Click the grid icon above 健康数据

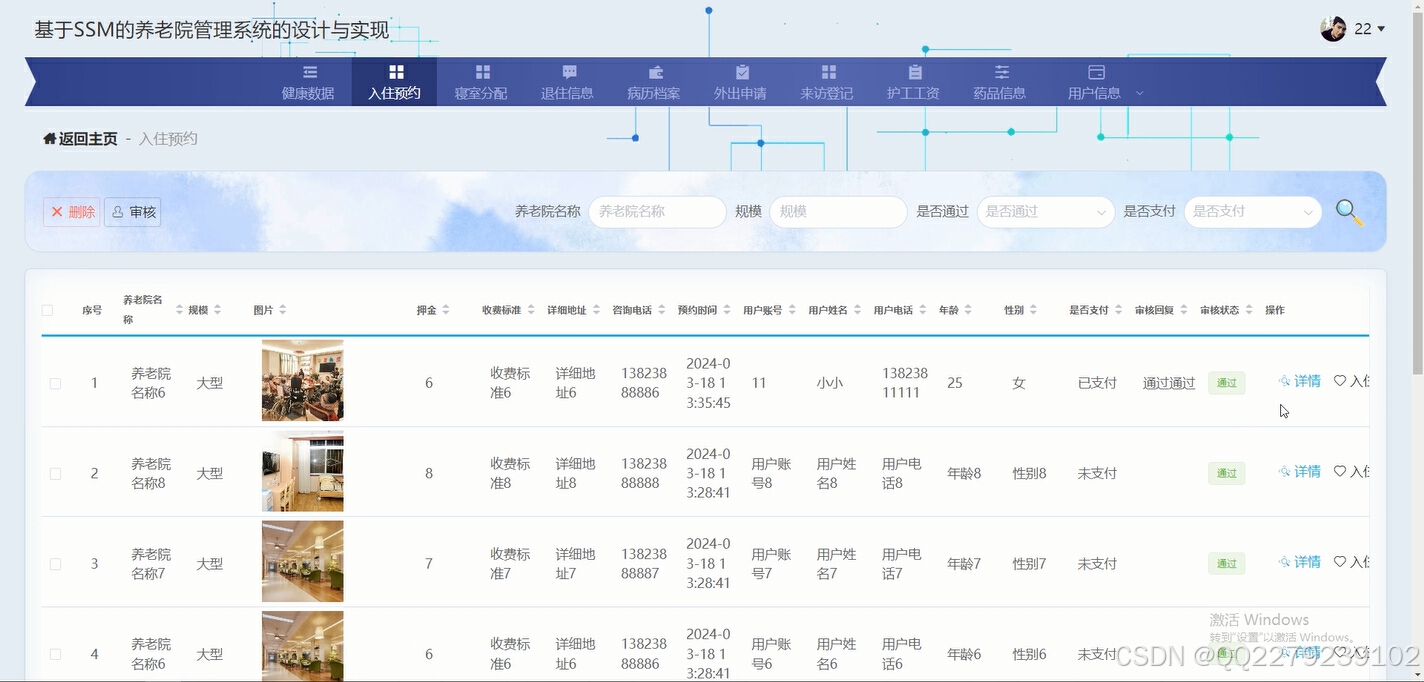[x=308, y=71]
